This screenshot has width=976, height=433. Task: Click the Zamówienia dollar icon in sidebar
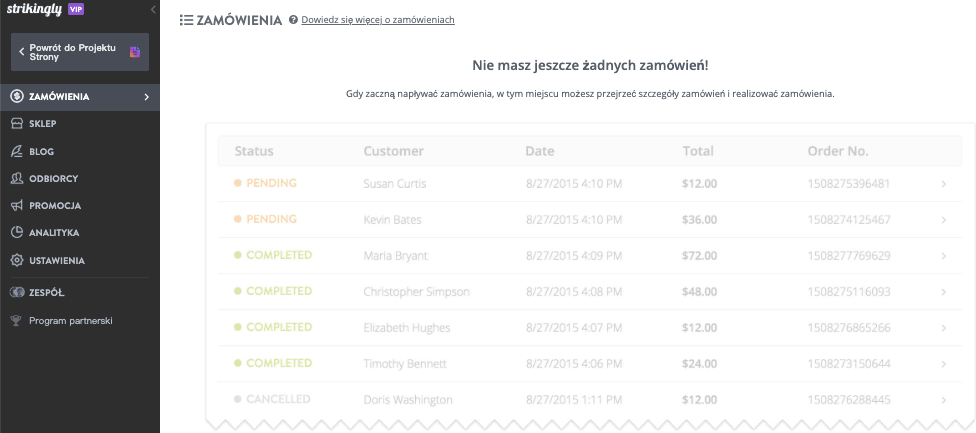click(17, 97)
